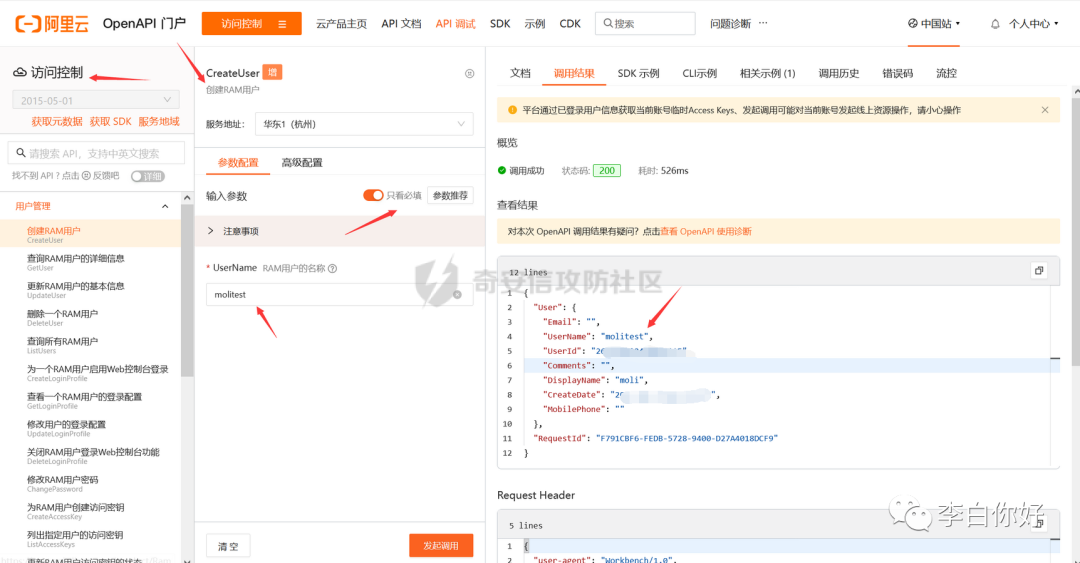Select 为RAM用户创建访问密钥 CreateAccessKey
This screenshot has width=1080, height=563.
pyautogui.click(x=91, y=510)
